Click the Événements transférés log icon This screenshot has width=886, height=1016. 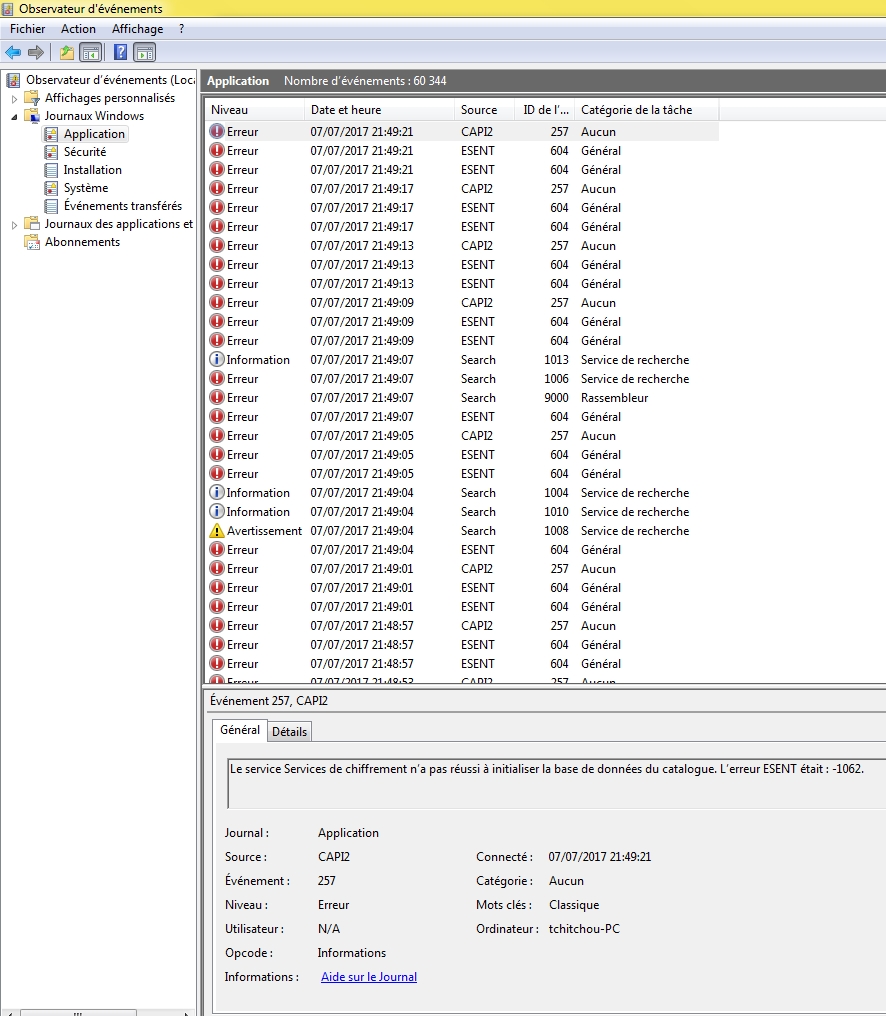click(51, 206)
